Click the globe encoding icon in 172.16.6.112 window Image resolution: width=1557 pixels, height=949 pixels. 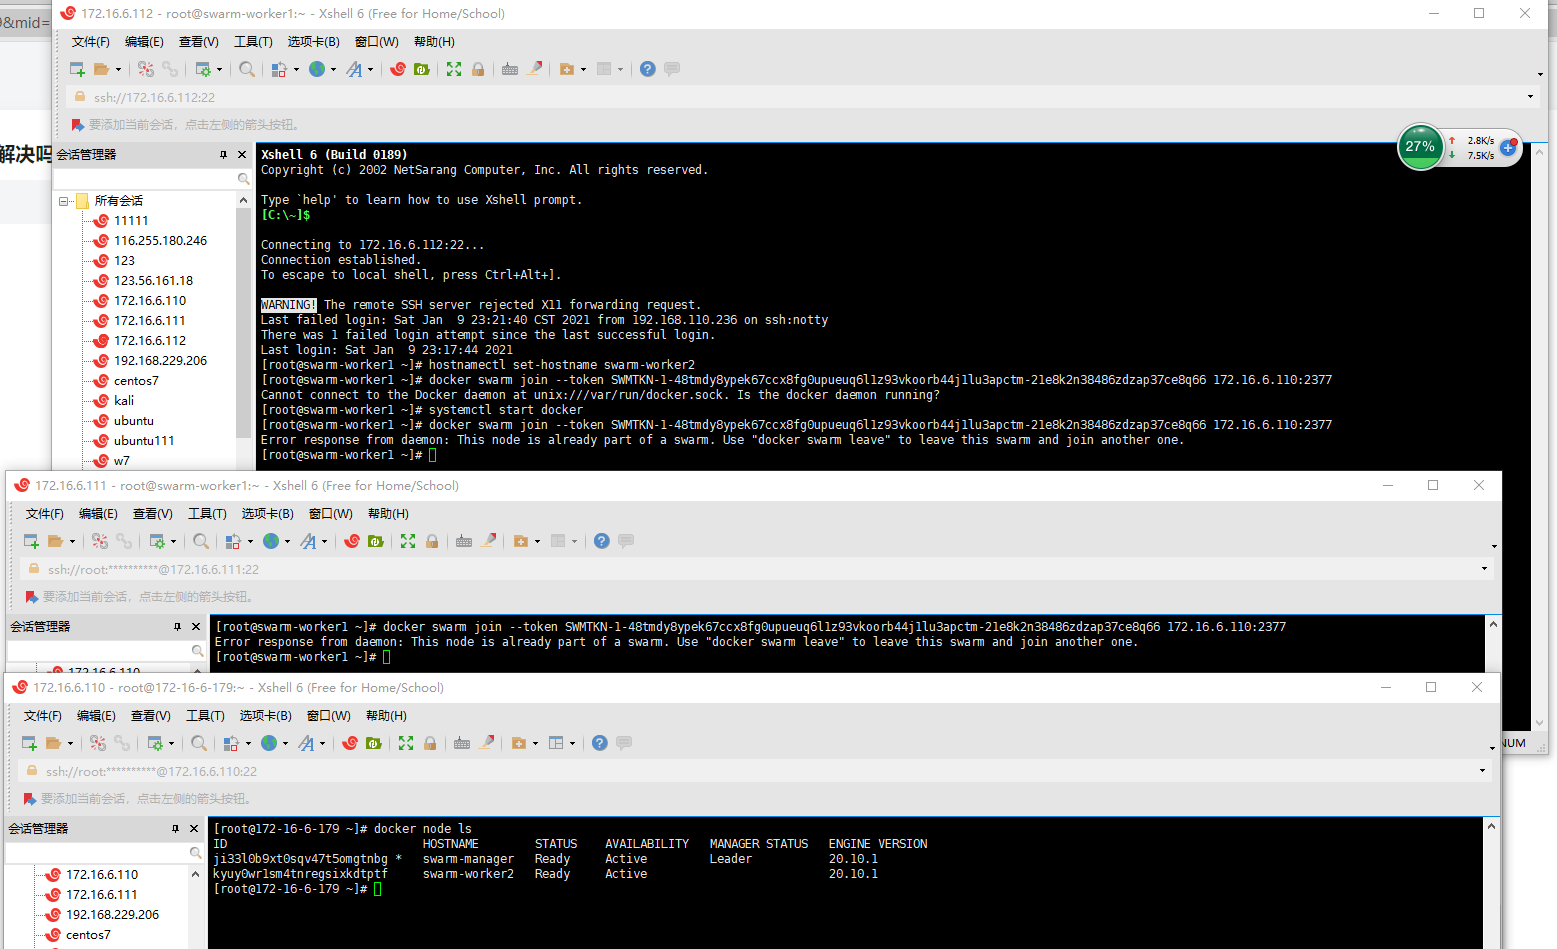point(317,69)
